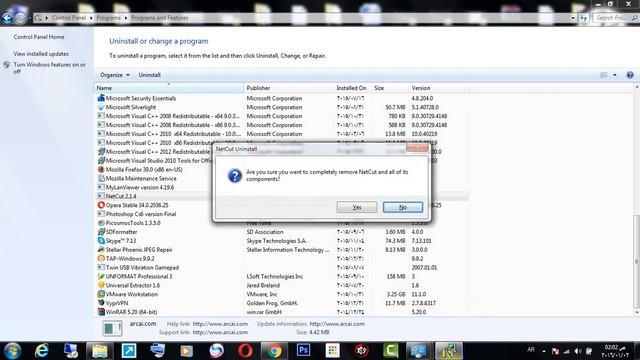
Task: Select the WinRAR 5.20 (64-bit) icon
Action: 101,312
